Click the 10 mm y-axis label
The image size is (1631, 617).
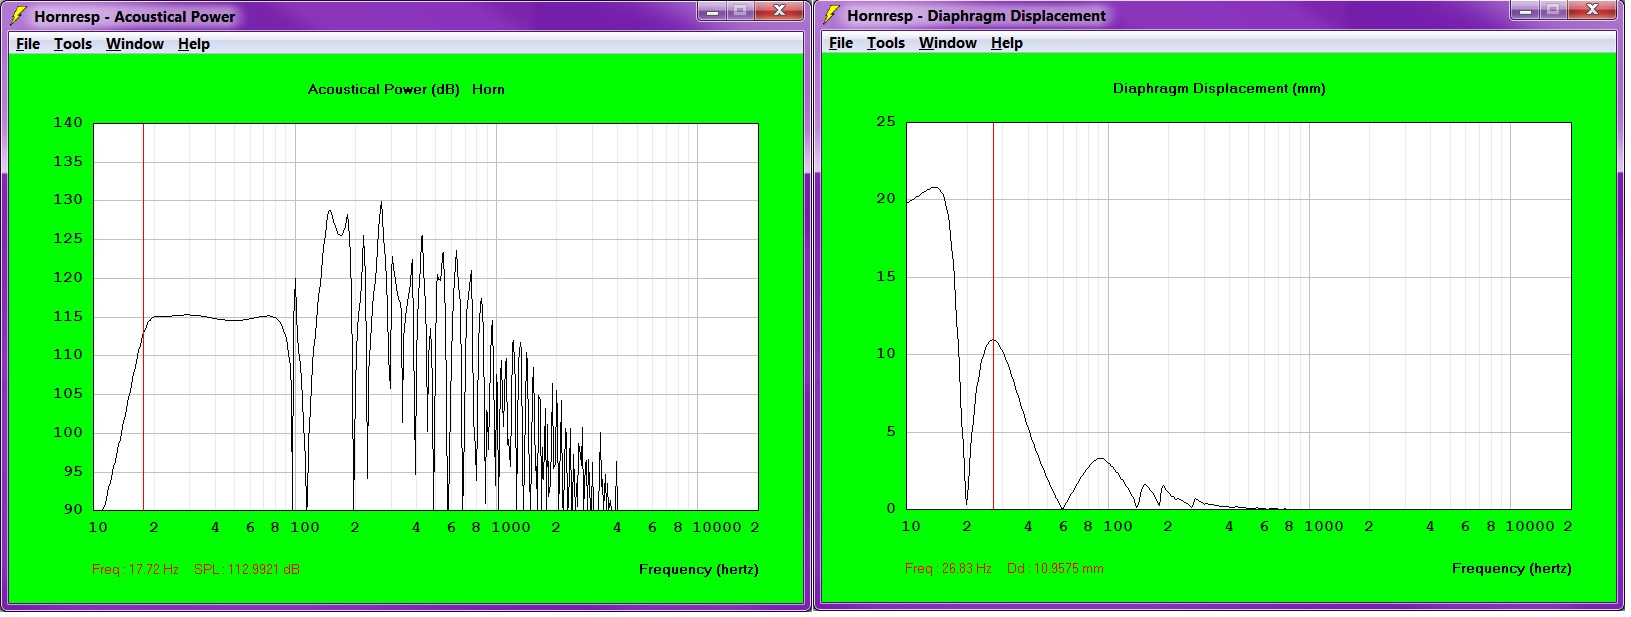886,353
